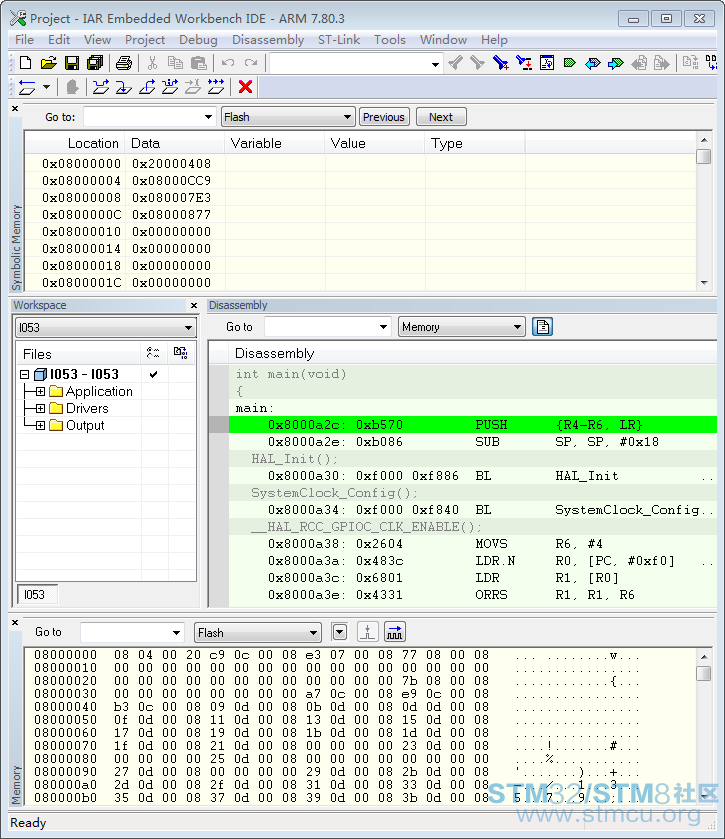Image resolution: width=725 pixels, height=839 pixels.
Task: Jump to next bookmark with right arrow icon
Action: tap(616, 63)
